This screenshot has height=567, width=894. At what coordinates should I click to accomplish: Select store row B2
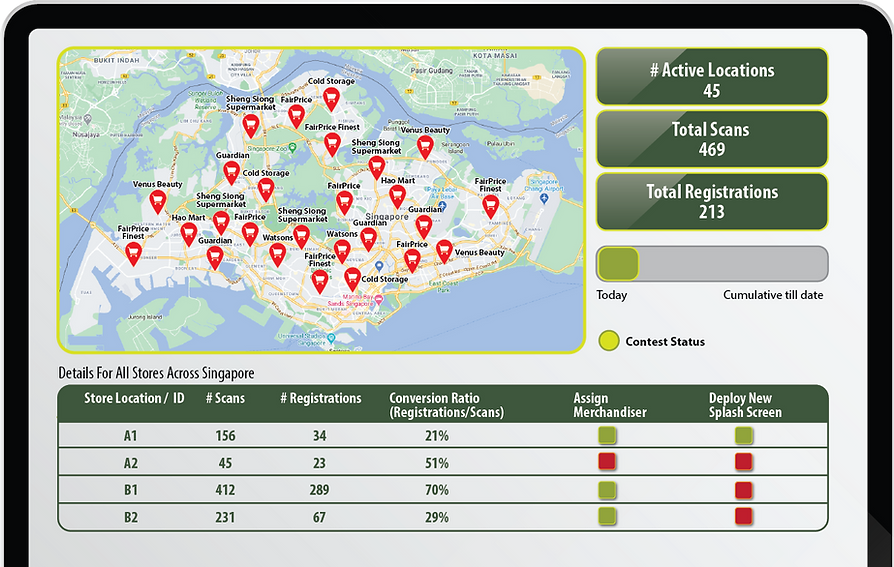(x=442, y=517)
